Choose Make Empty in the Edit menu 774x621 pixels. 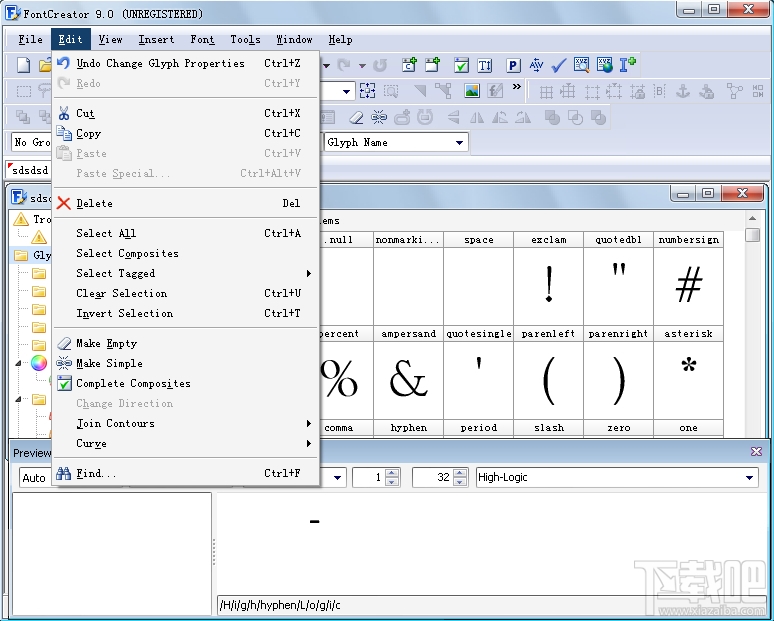186,344
